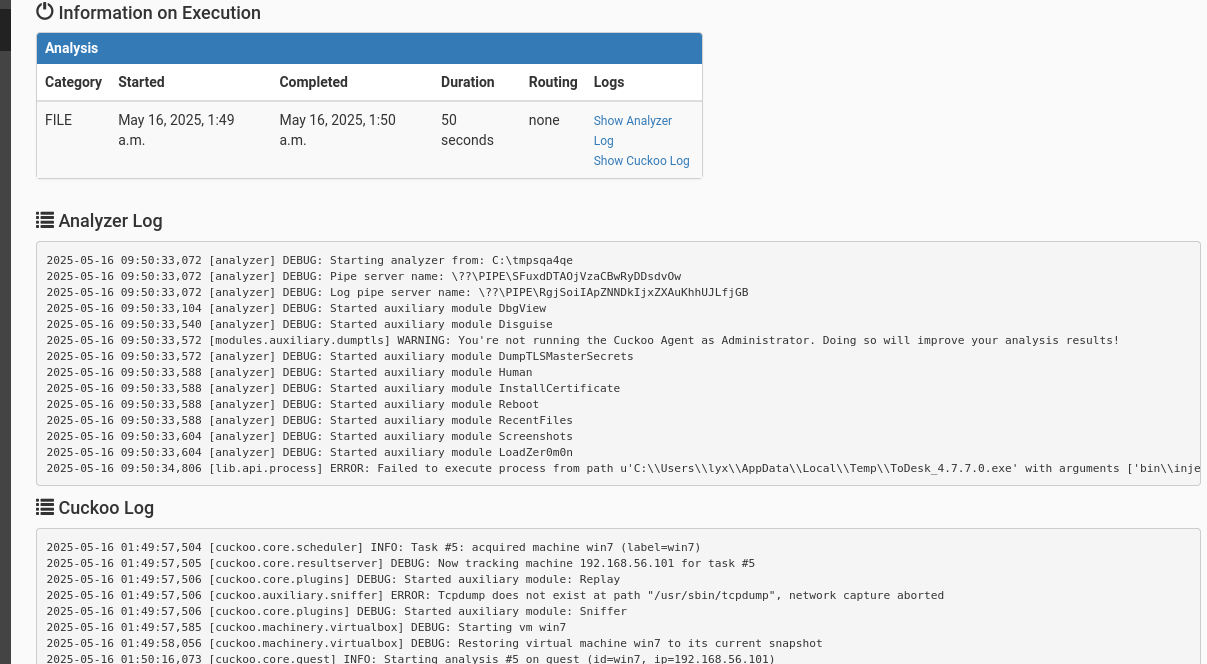This screenshot has height=664, width=1207.
Task: Click the 50 seconds duration value
Action: click(x=467, y=130)
